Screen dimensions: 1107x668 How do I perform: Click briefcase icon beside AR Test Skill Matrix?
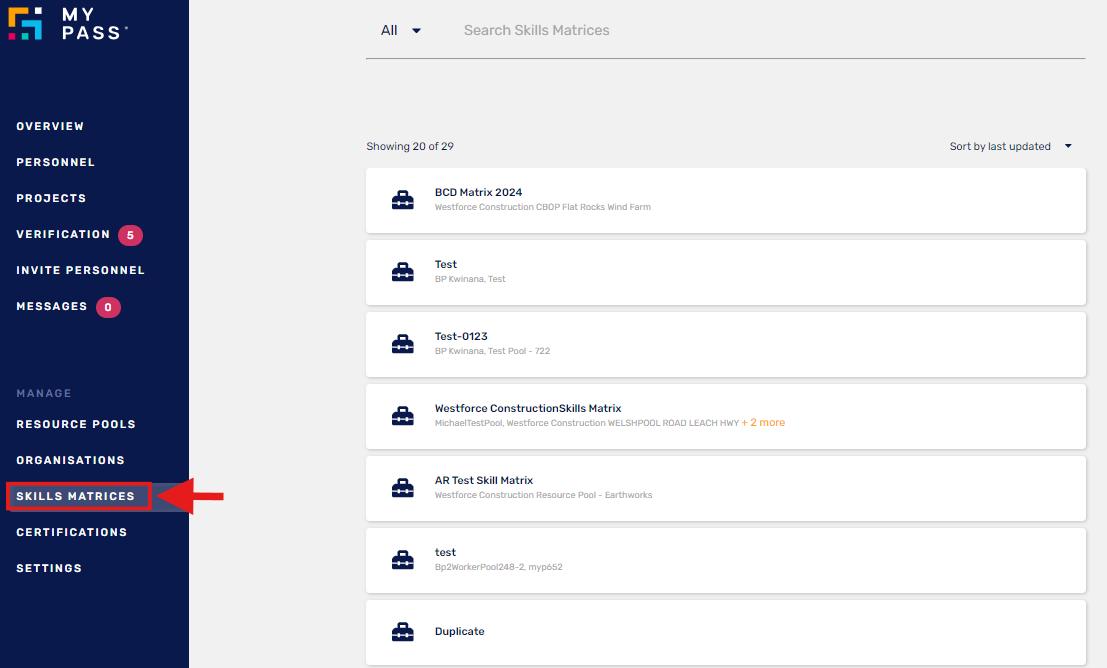coord(402,488)
